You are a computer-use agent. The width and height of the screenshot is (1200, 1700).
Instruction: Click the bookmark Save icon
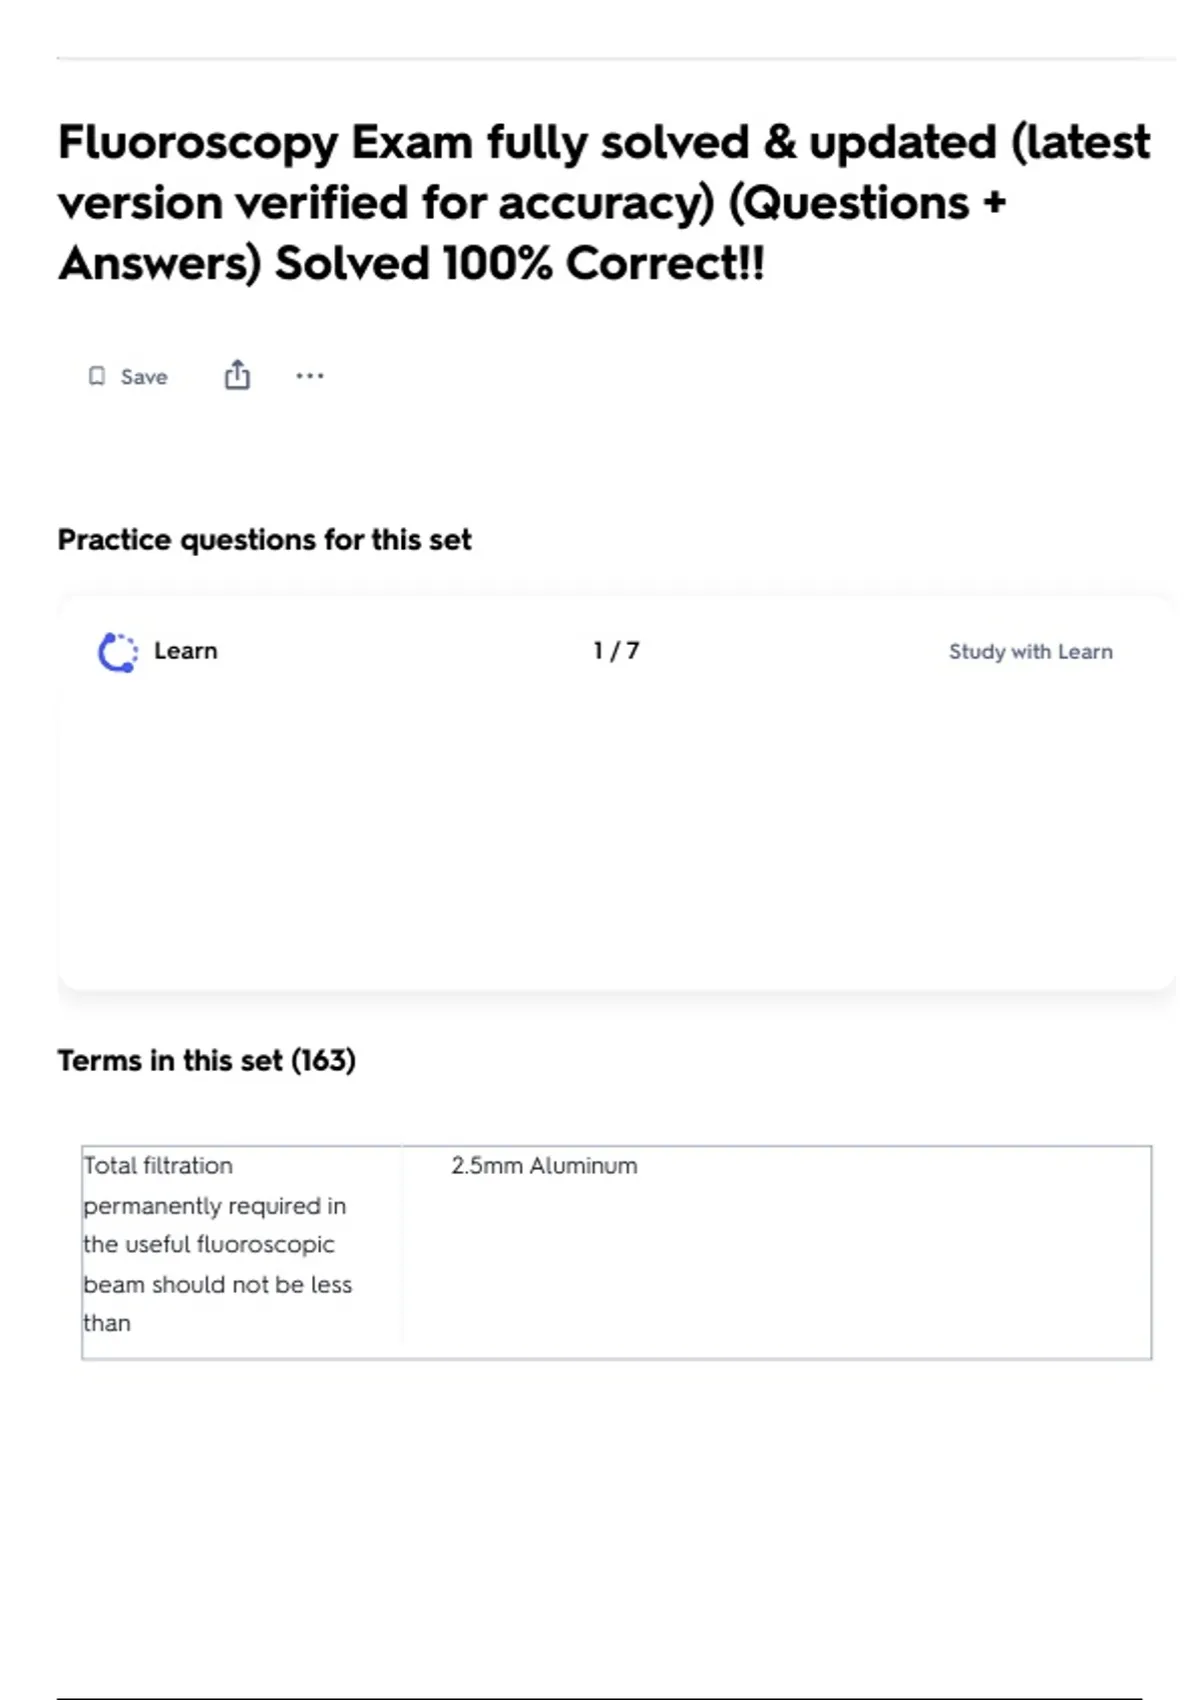[x=97, y=376]
